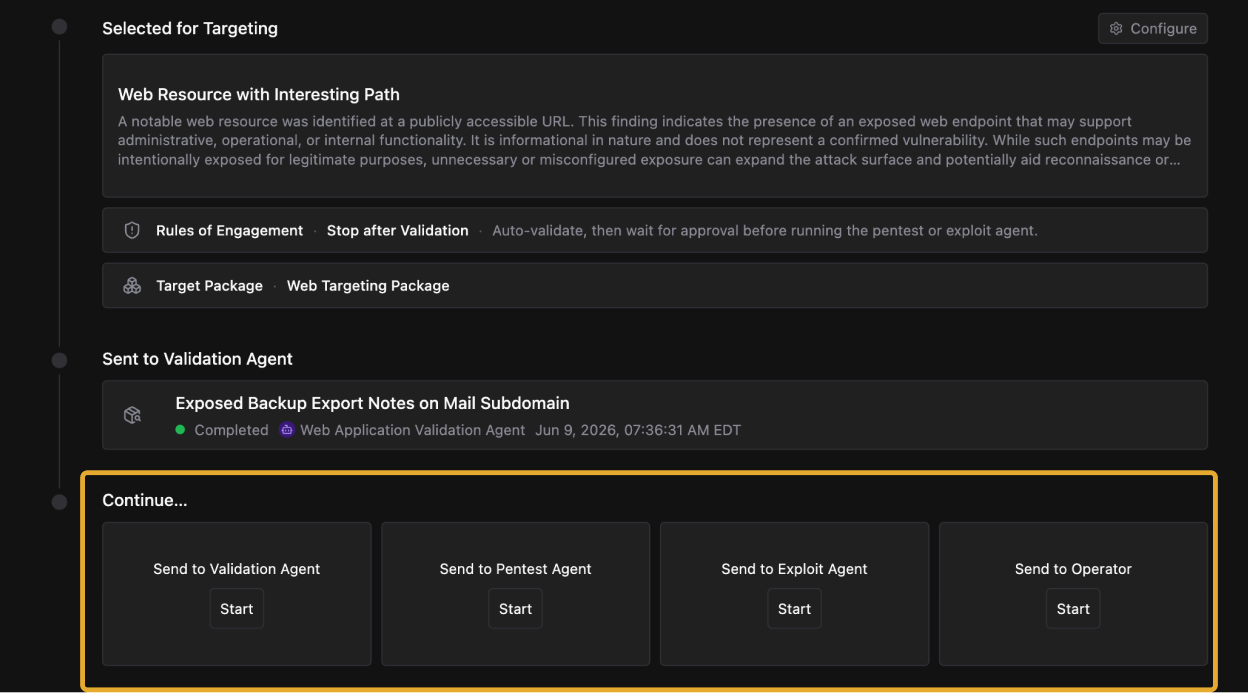Click the Target Package label
The height and width of the screenshot is (694, 1248).
coord(209,286)
